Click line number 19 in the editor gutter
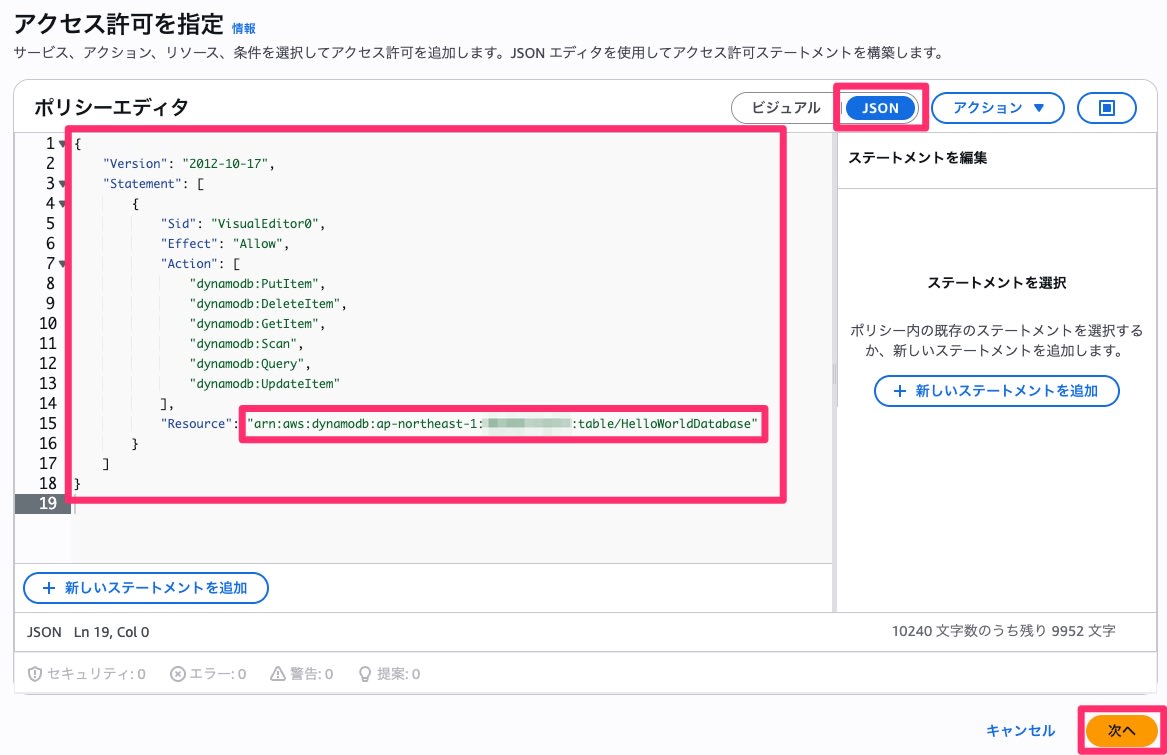 point(47,503)
